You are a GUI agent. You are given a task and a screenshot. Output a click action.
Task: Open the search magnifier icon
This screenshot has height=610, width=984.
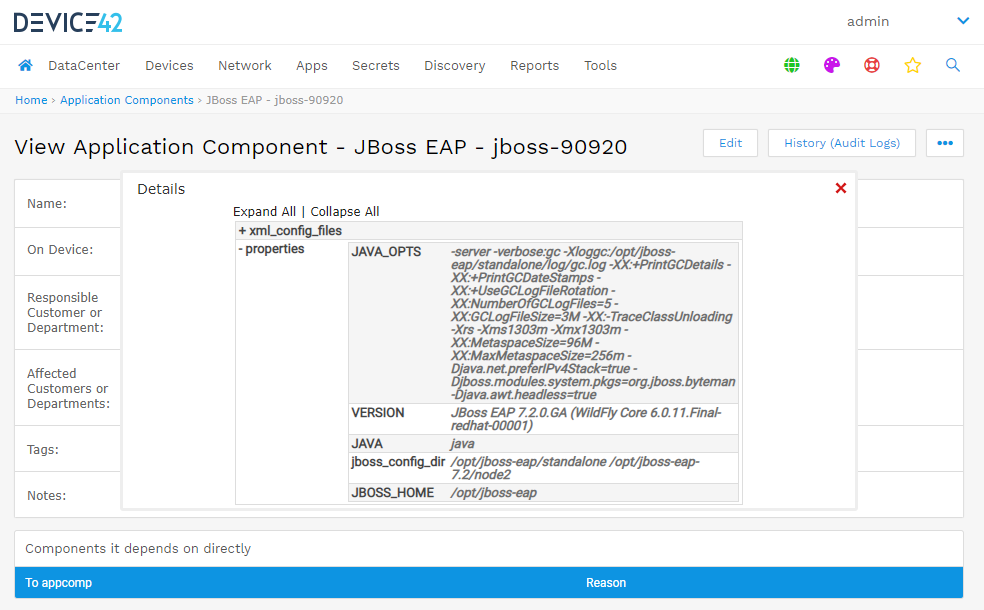tap(953, 65)
